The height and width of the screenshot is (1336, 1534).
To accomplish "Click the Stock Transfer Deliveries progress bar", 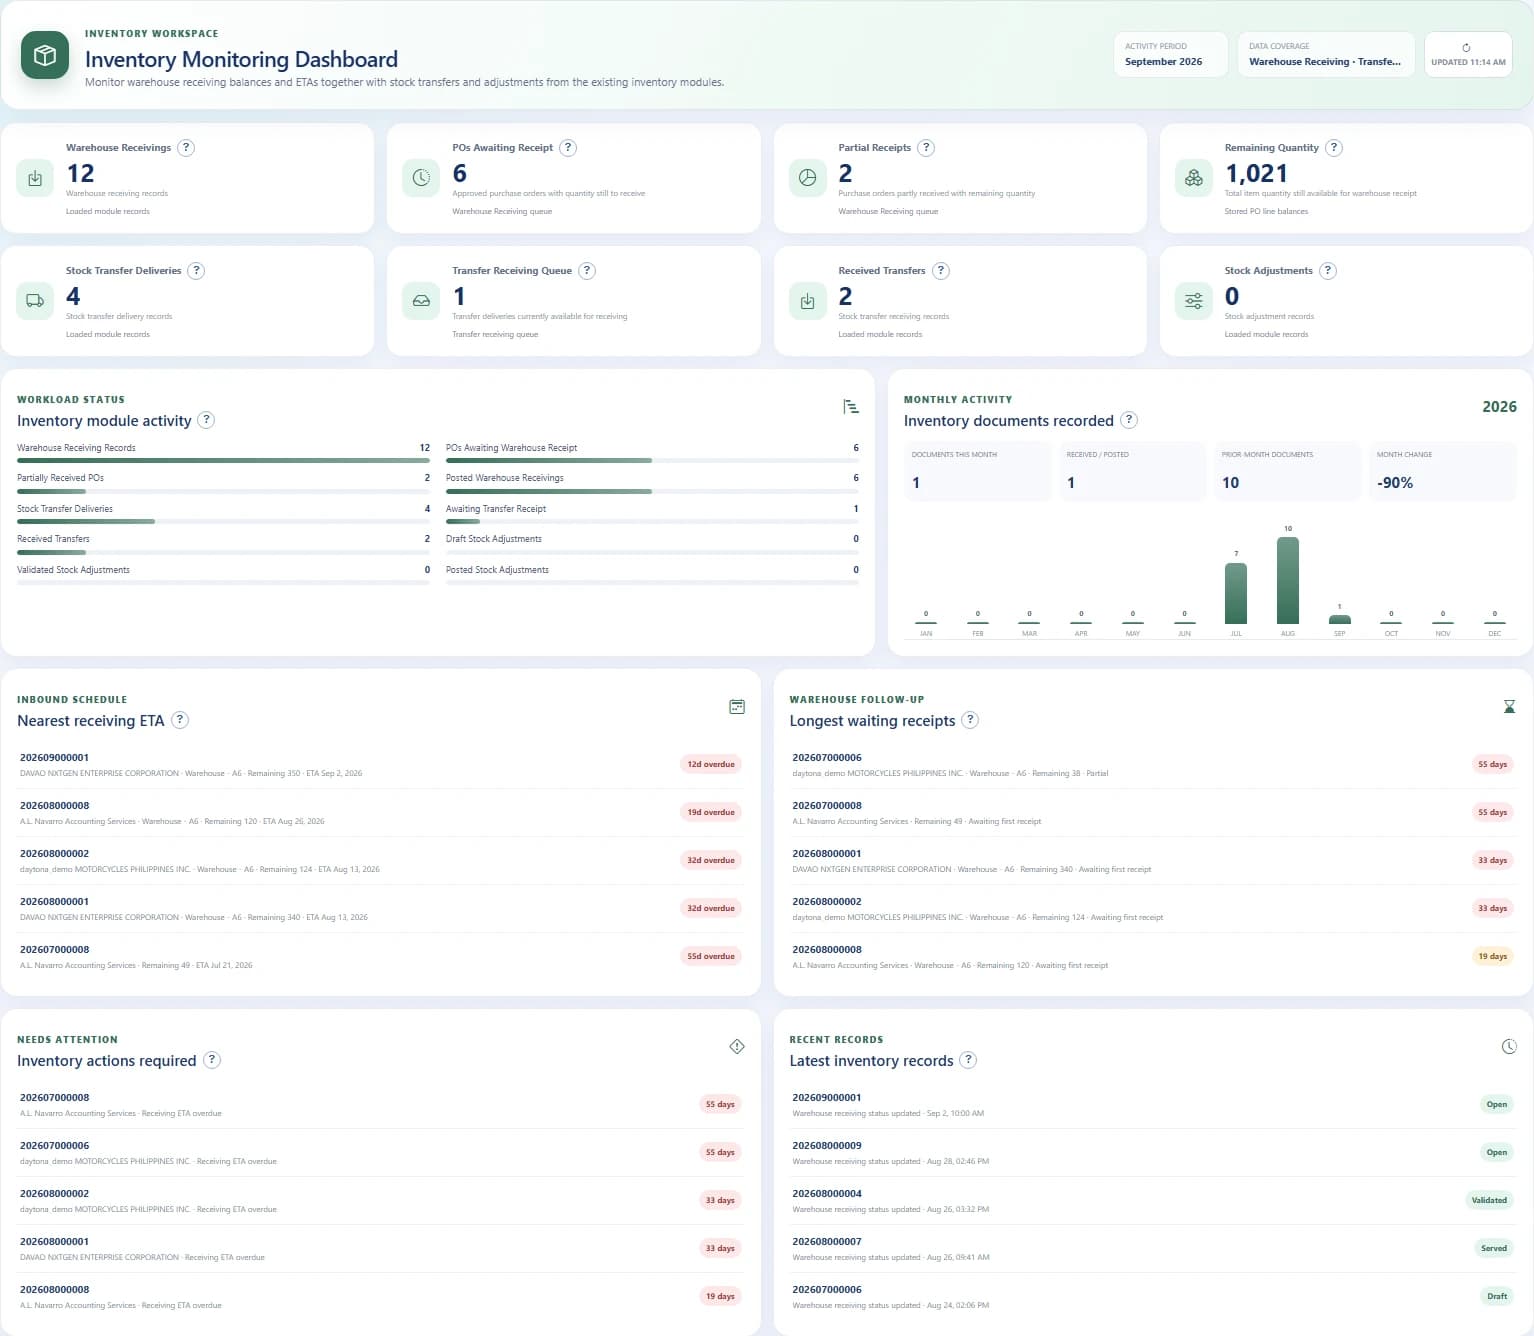I will (223, 521).
